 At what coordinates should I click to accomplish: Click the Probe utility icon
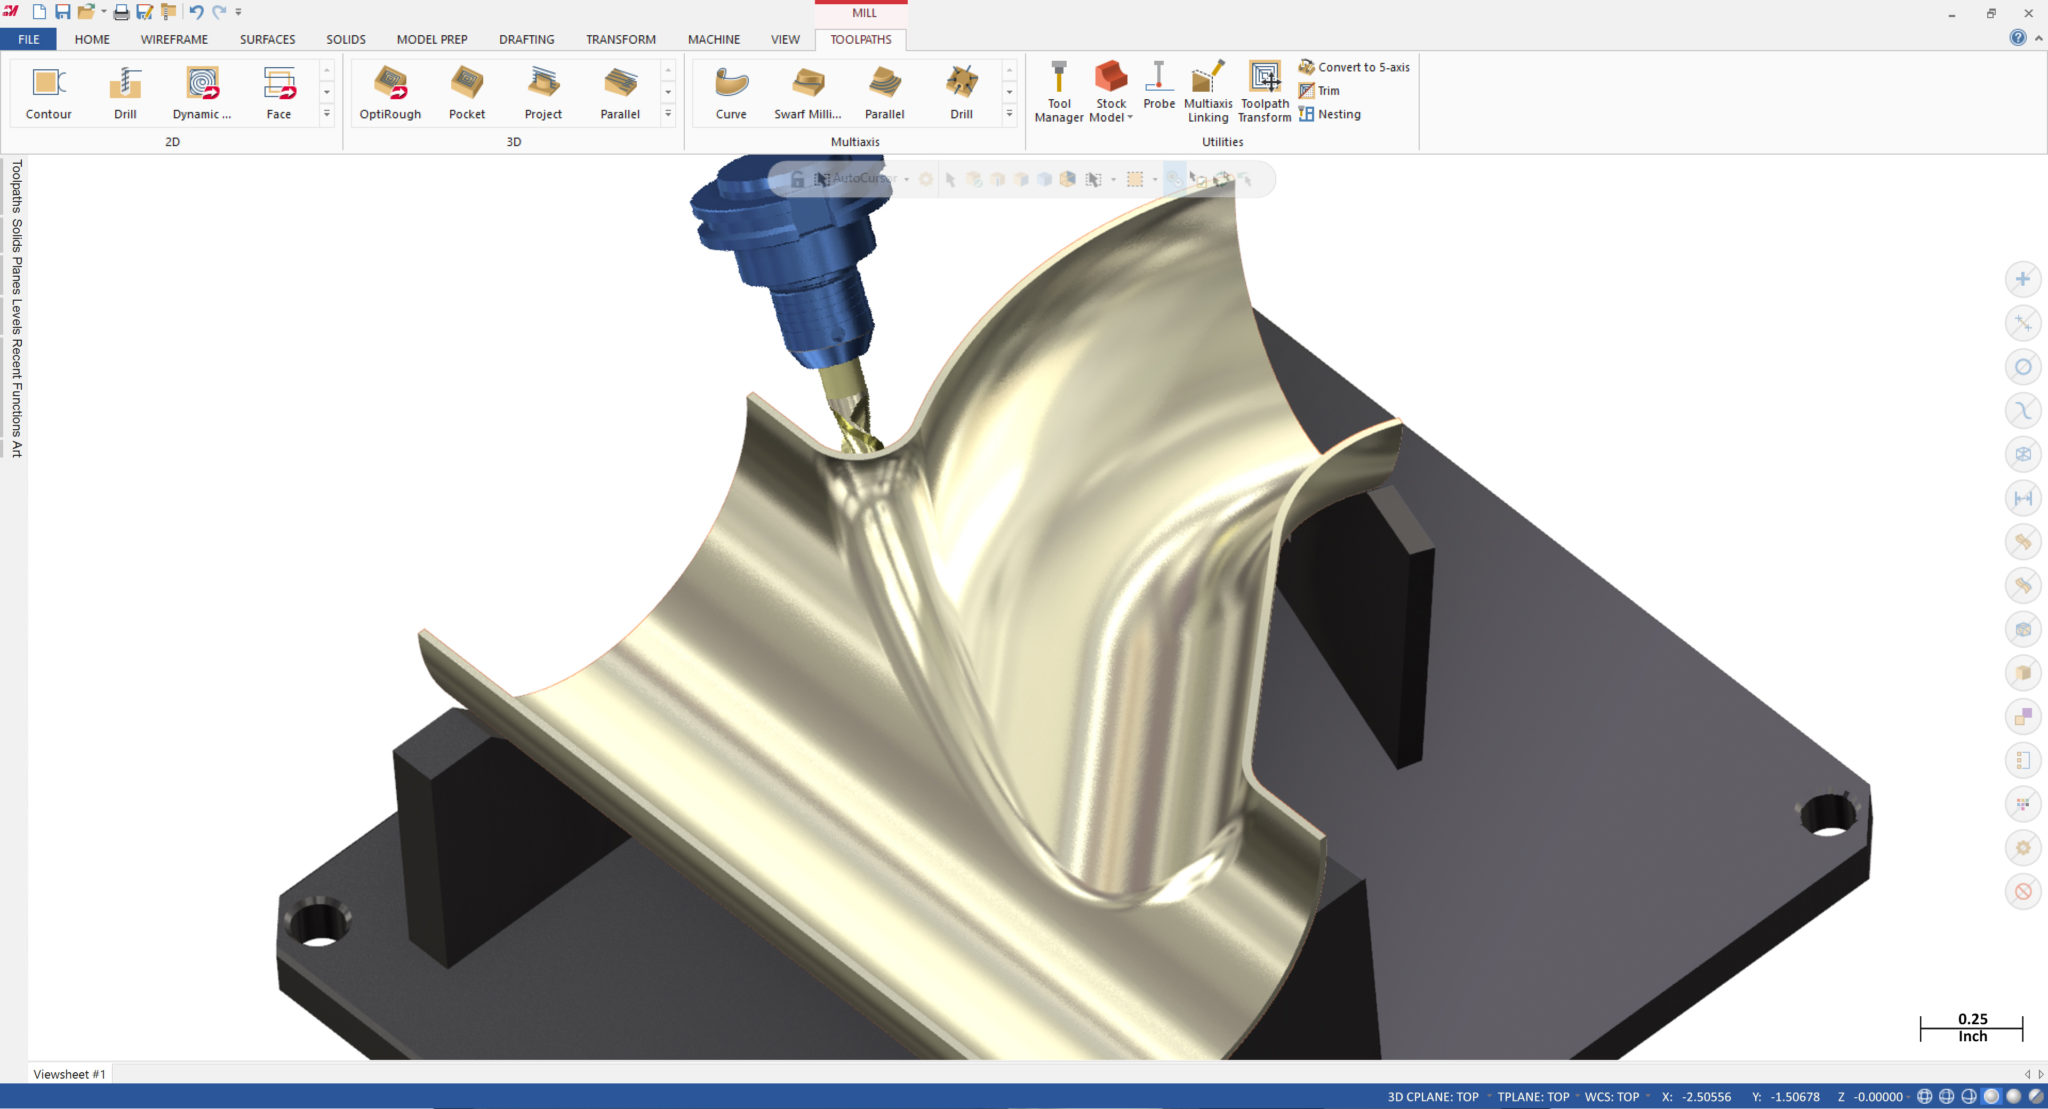(1158, 87)
